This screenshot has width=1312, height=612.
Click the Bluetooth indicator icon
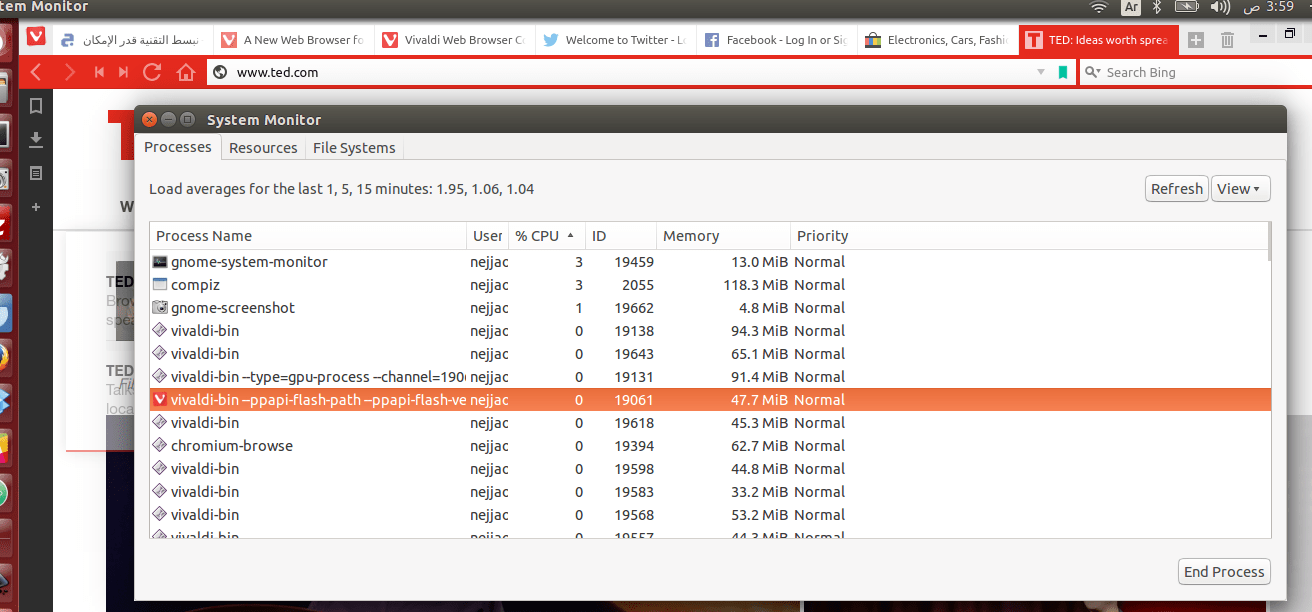pyautogui.click(x=1156, y=7)
